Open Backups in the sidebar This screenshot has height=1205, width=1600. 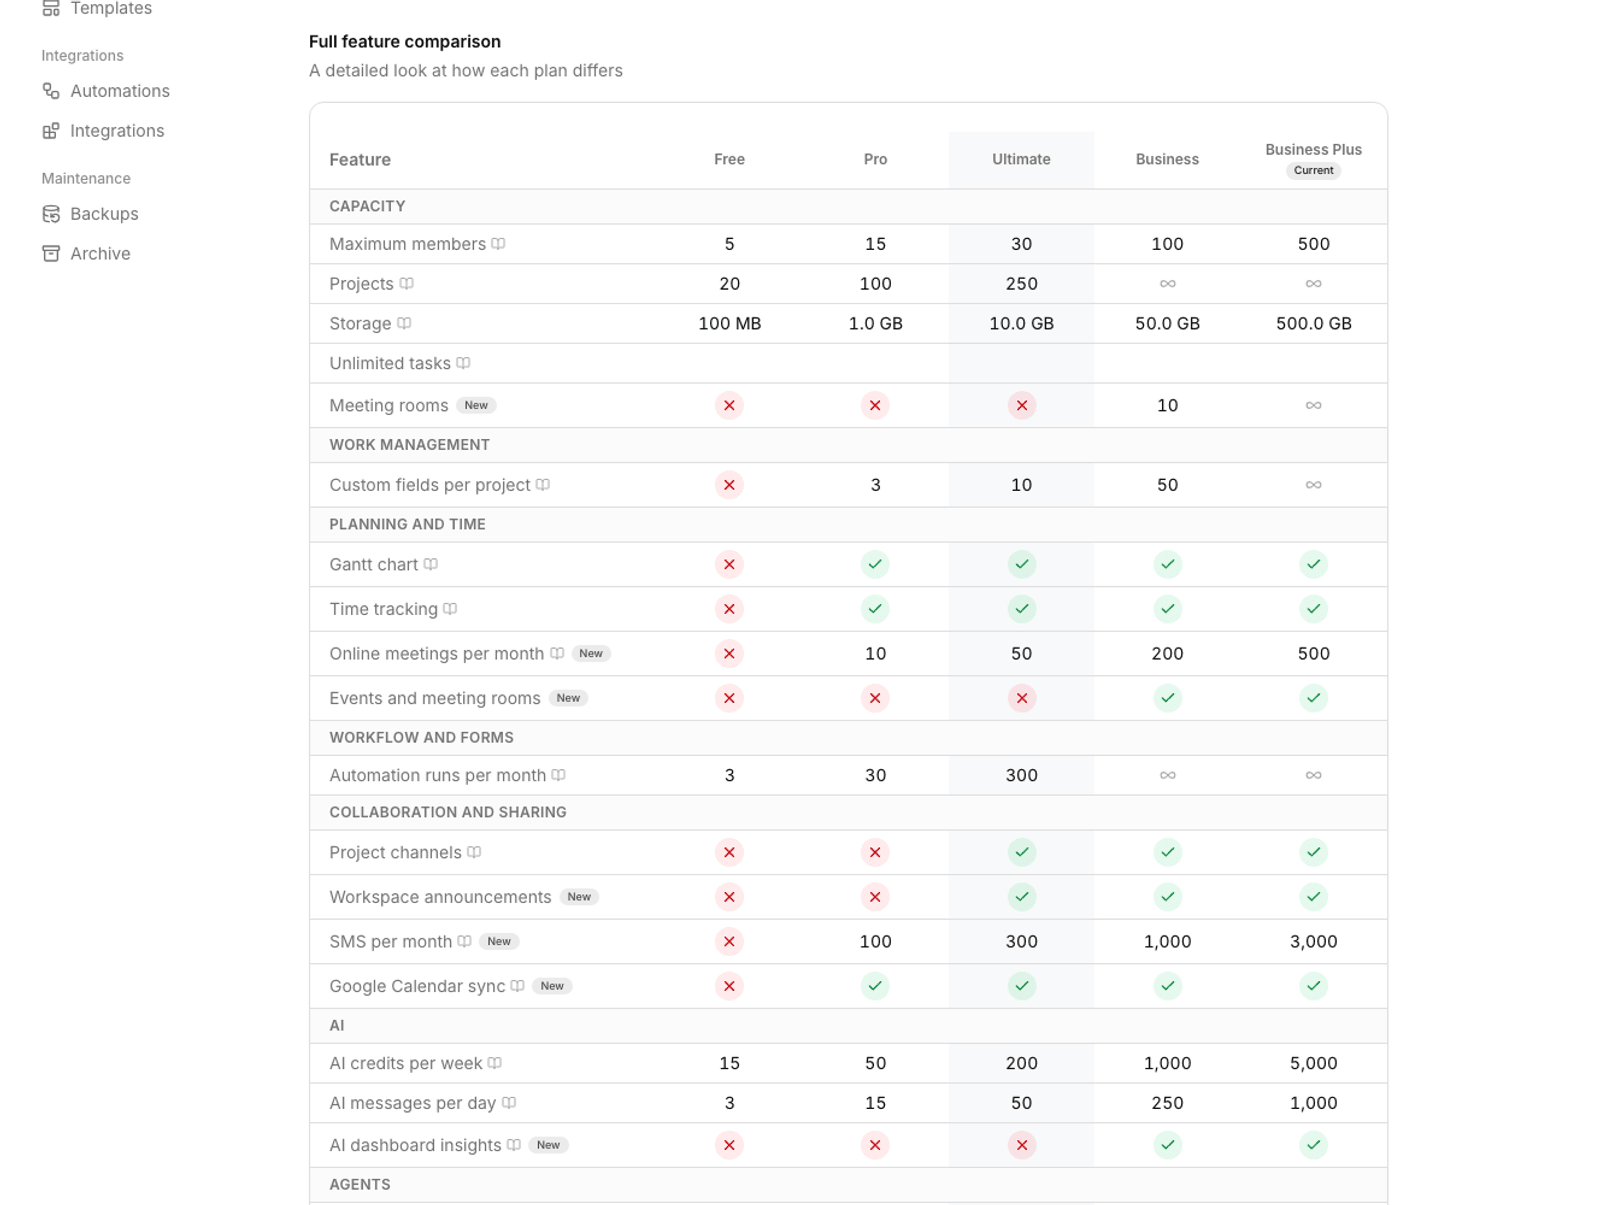coord(90,214)
